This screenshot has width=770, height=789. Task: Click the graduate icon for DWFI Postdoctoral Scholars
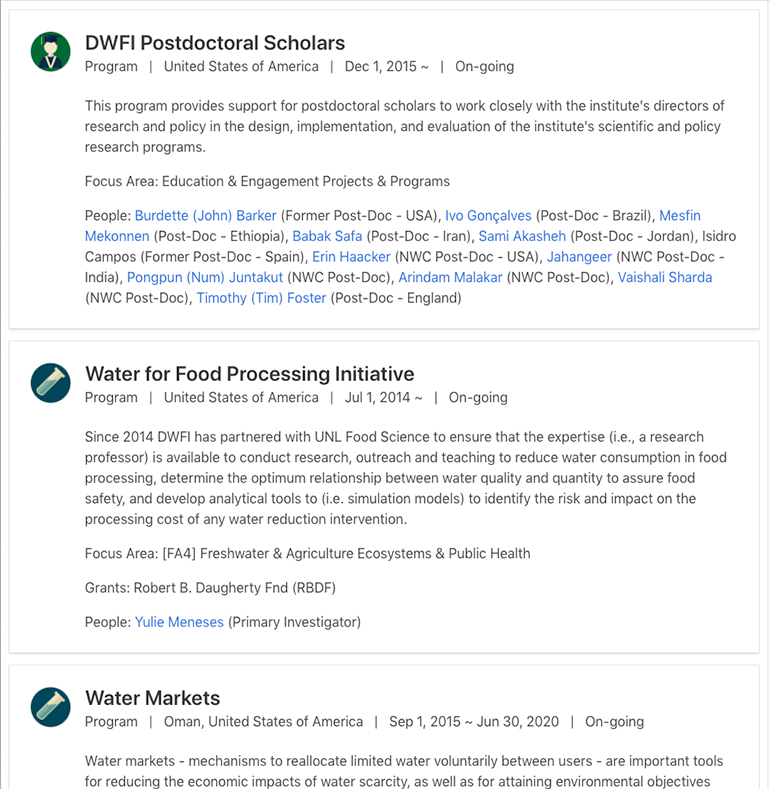coord(50,51)
